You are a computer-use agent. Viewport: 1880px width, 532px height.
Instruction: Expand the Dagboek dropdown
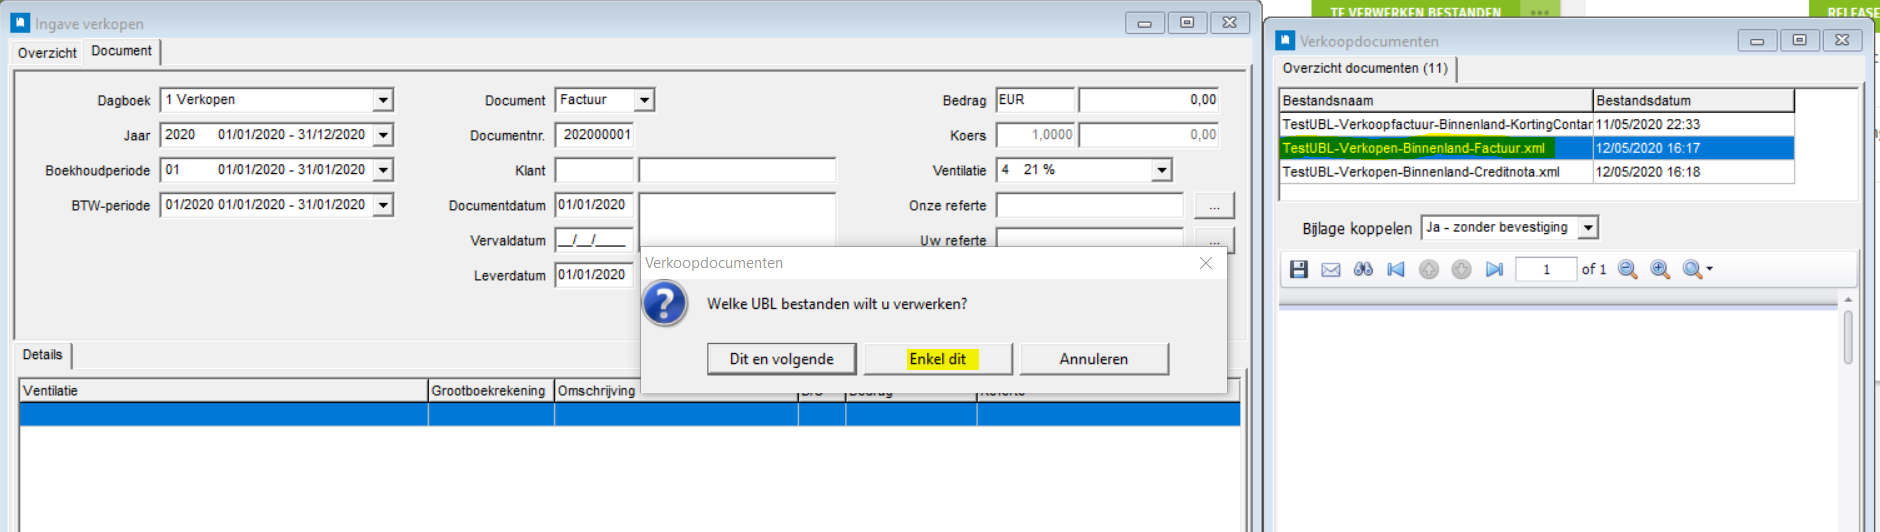click(383, 100)
